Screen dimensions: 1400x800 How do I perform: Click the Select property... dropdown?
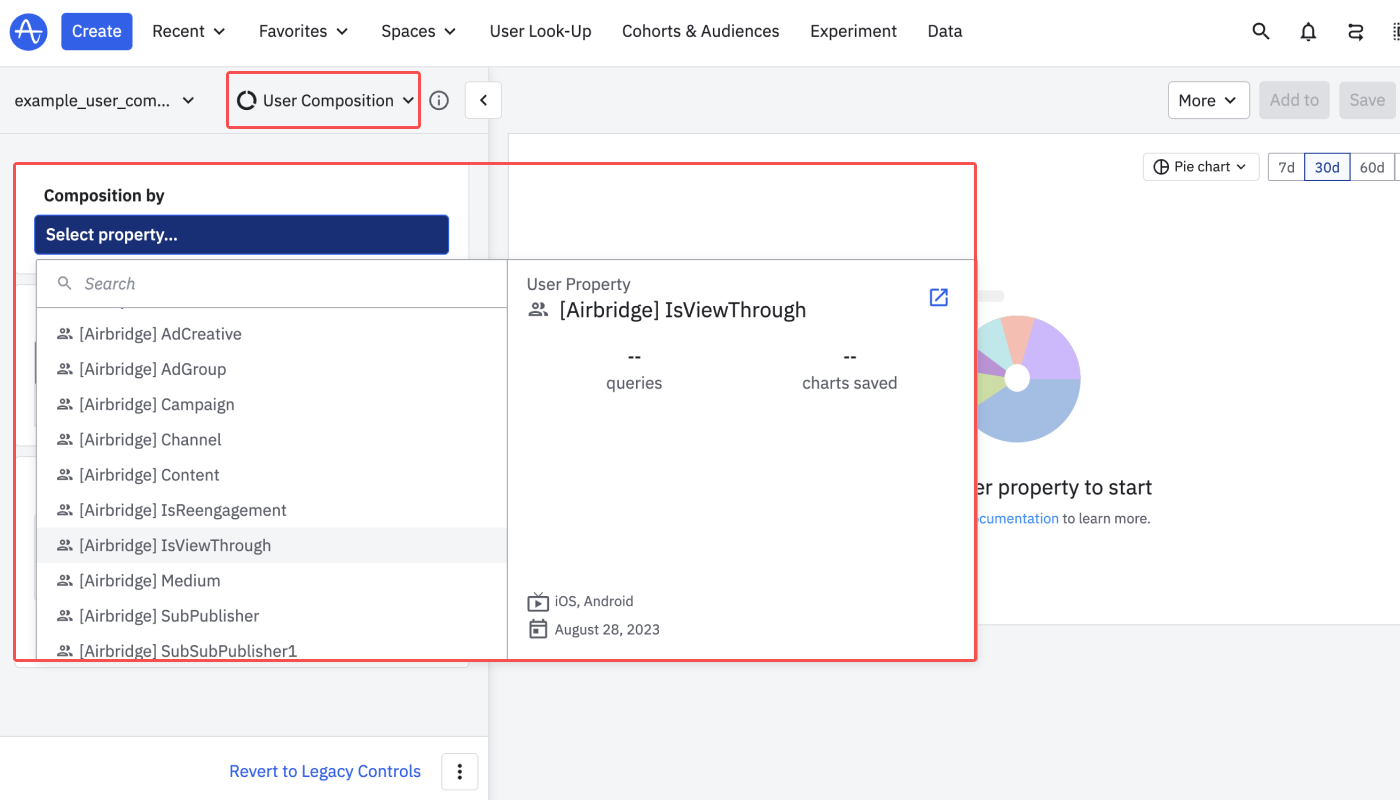(x=241, y=235)
